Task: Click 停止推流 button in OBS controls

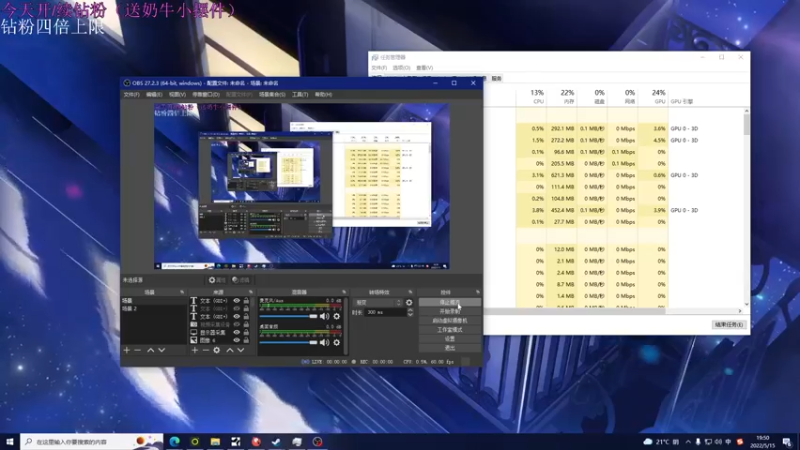Action: (449, 303)
